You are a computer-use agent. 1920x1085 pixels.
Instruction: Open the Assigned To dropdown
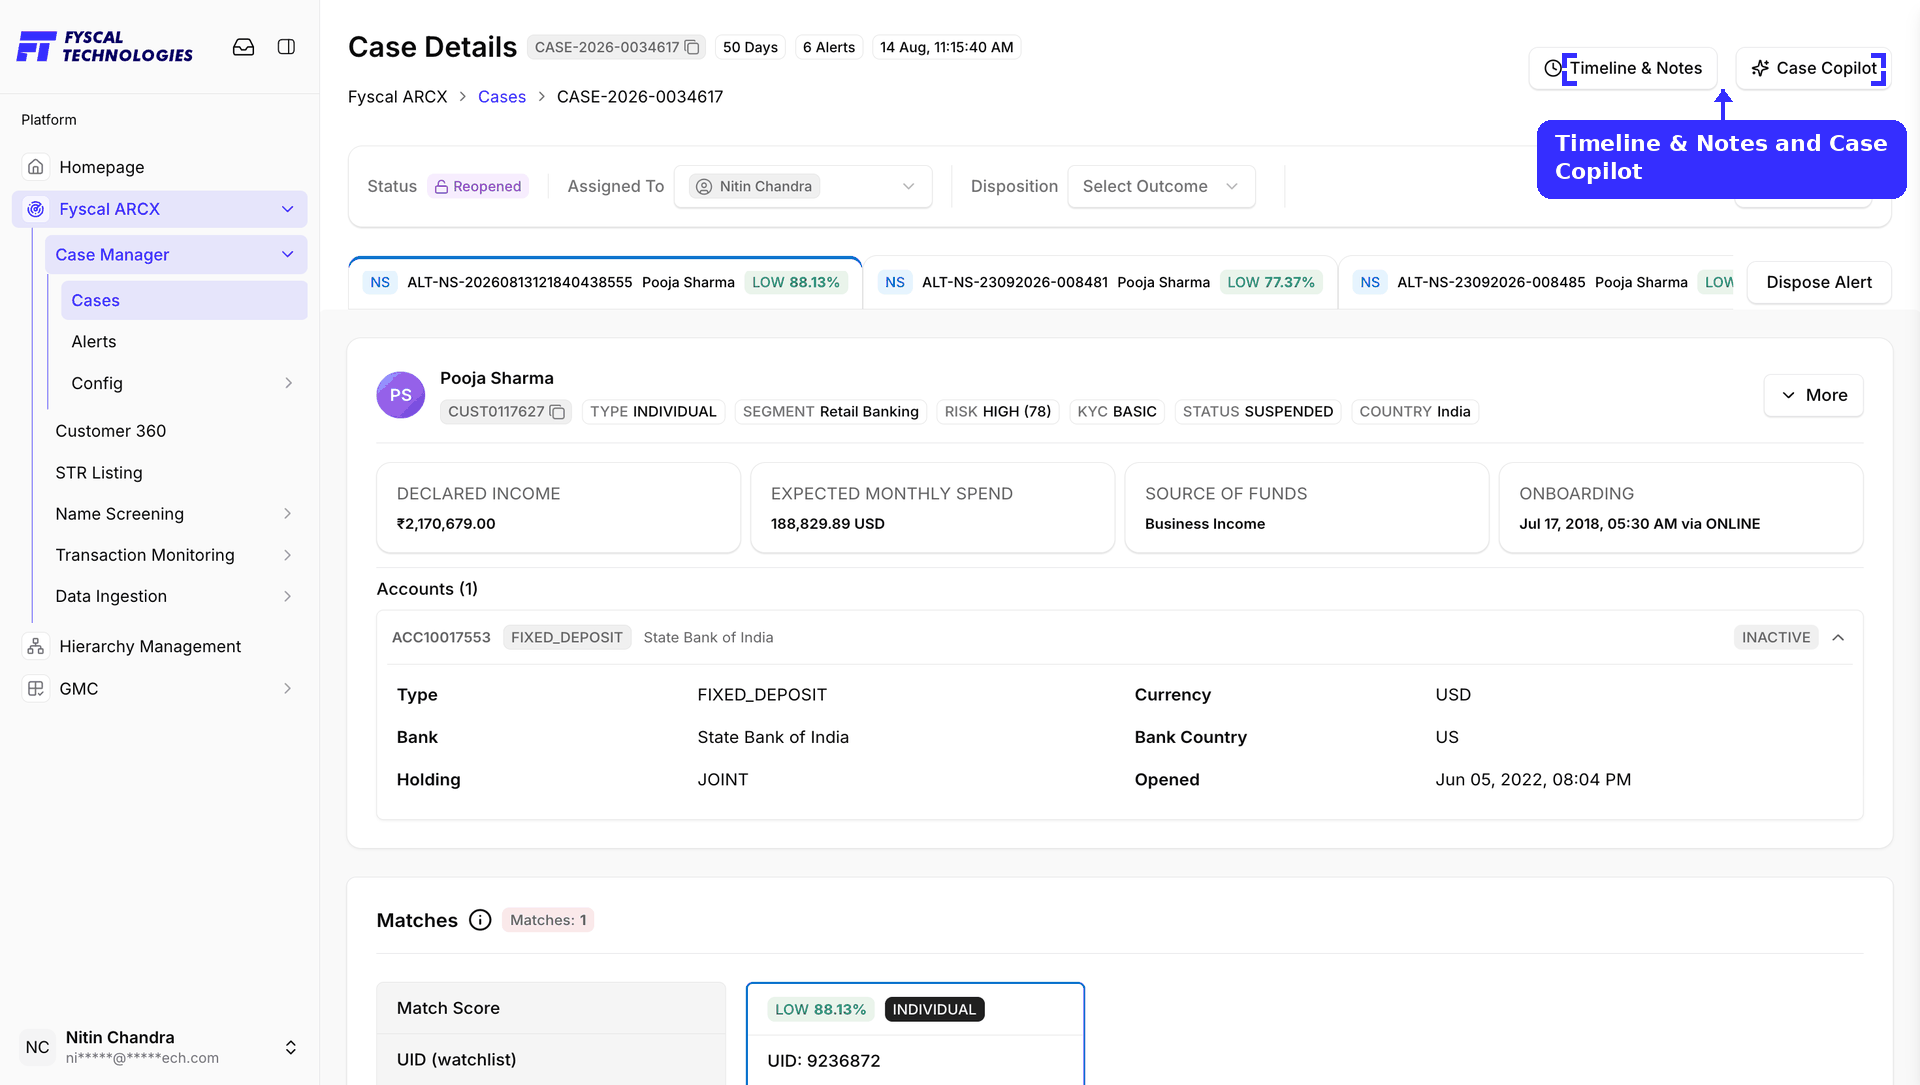pyautogui.click(x=803, y=186)
